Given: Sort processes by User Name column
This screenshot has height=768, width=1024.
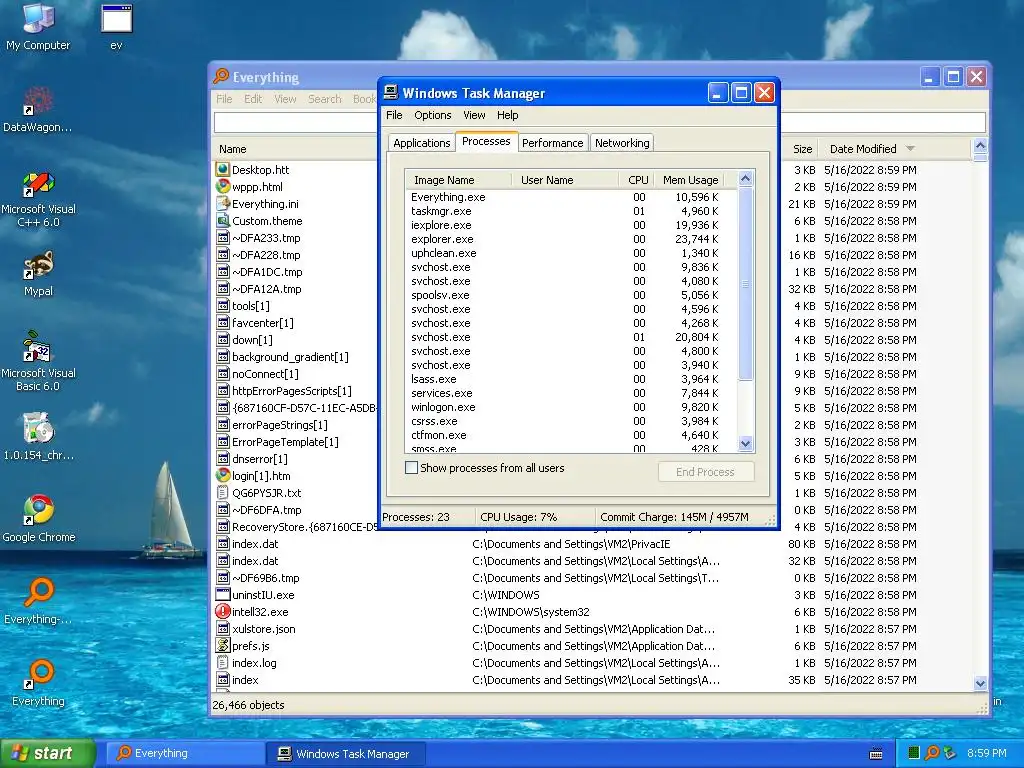Looking at the screenshot, I should click(566, 180).
